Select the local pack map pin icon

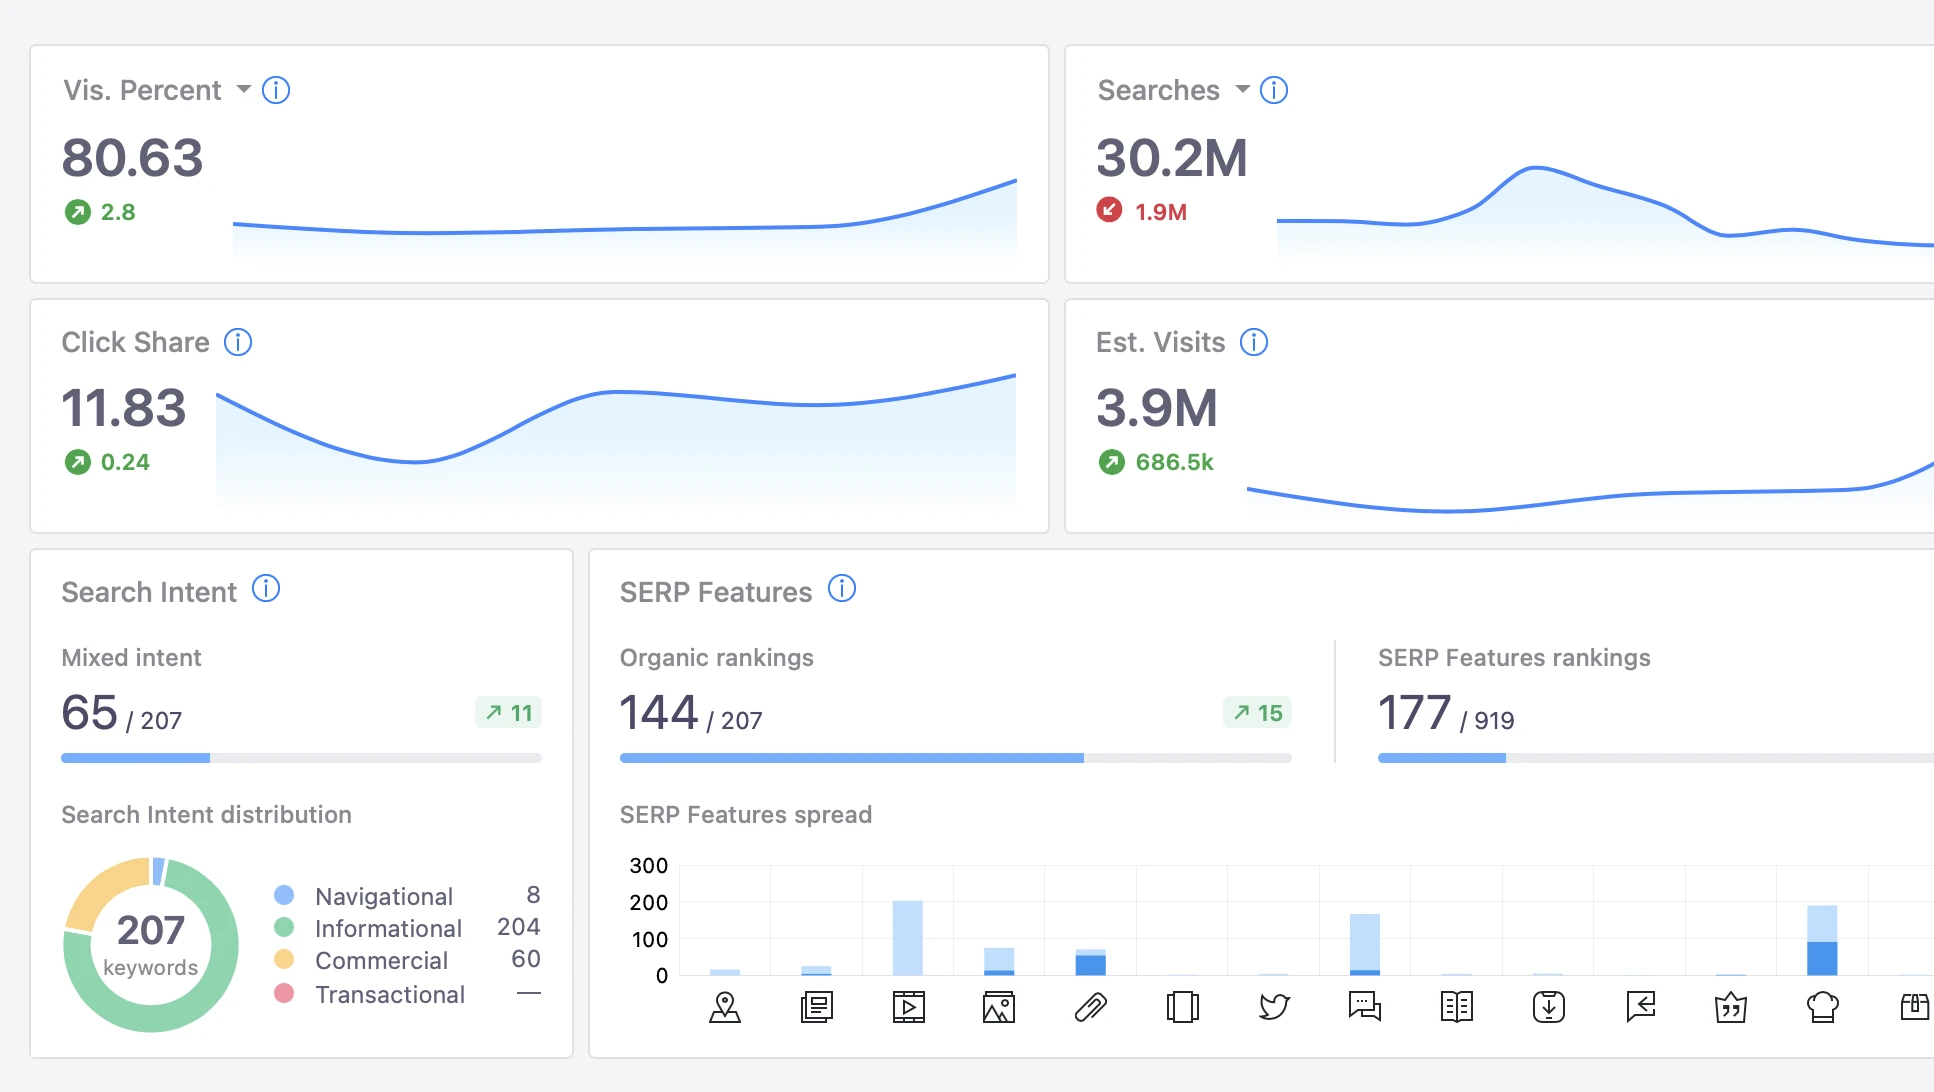[x=725, y=1007]
